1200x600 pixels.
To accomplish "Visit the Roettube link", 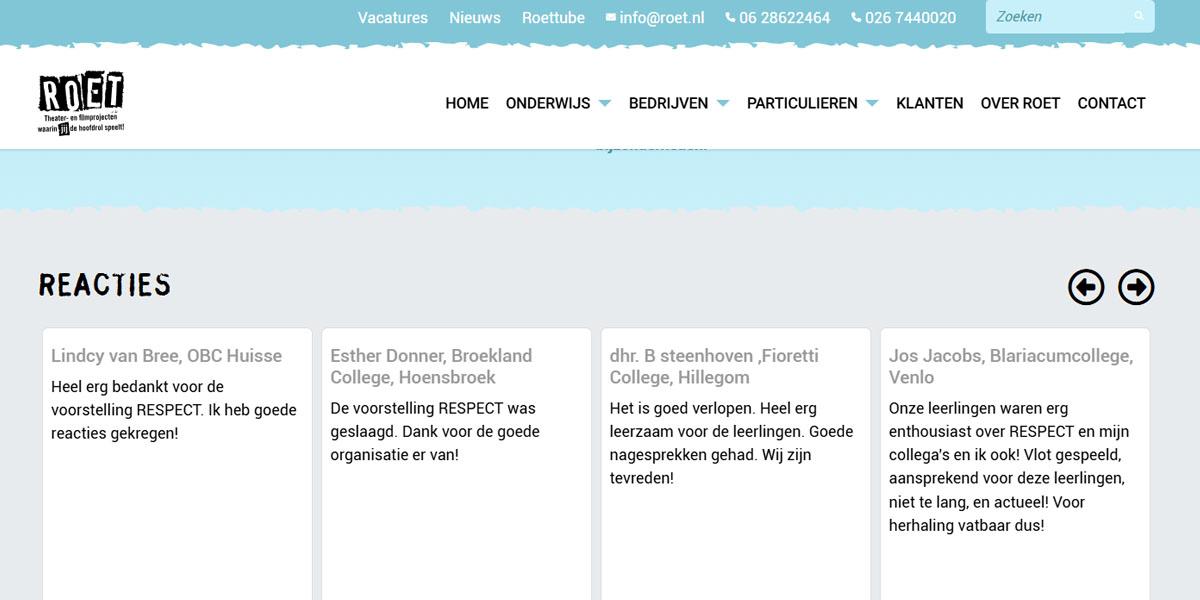I will tap(553, 18).
